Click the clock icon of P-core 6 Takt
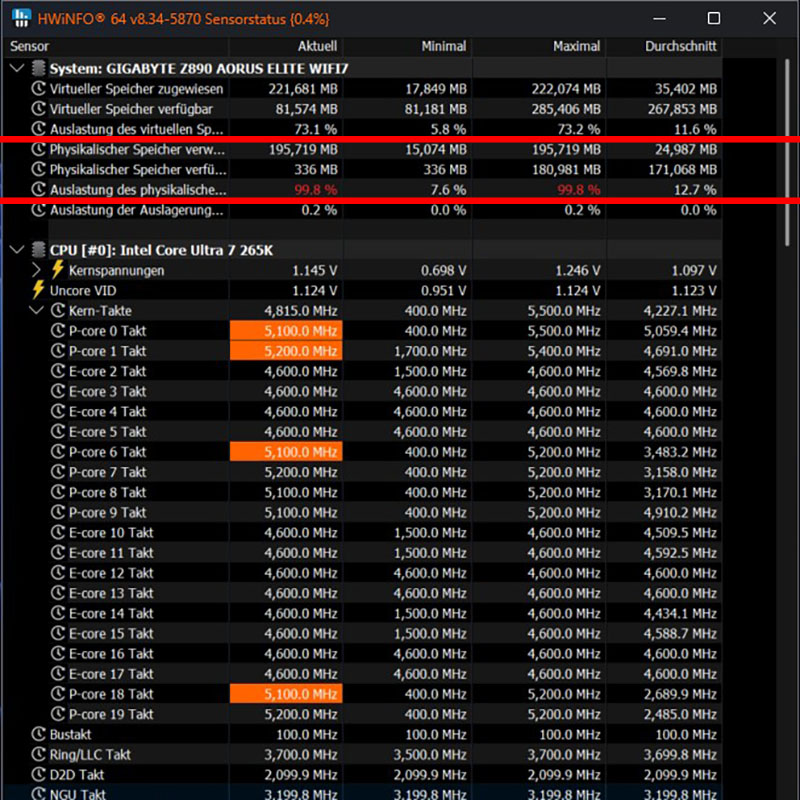 (x=58, y=452)
